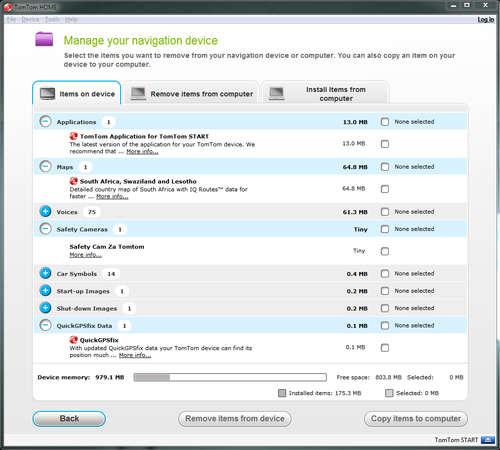Viewport: 500px width, 450px height.
Task: Click laptop icon on Remove items tab
Action: (138, 94)
